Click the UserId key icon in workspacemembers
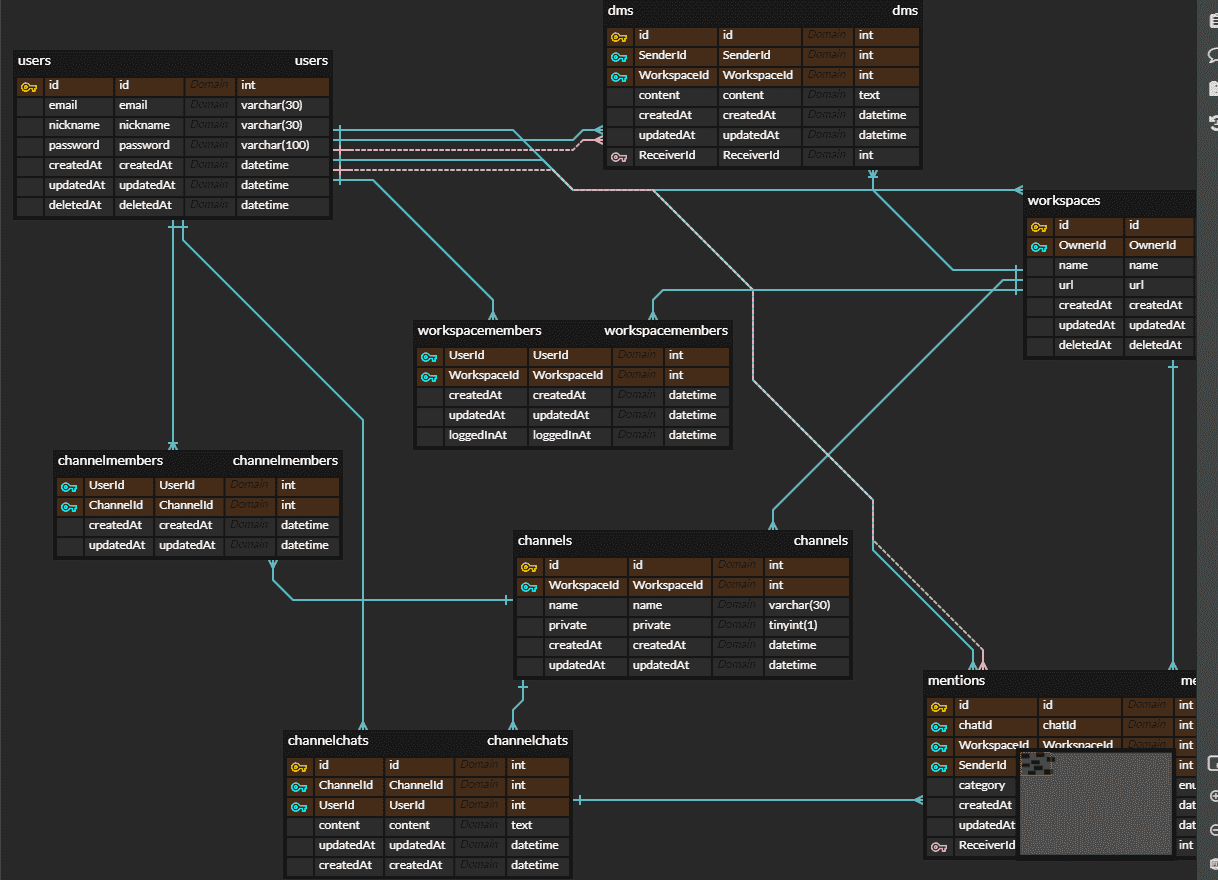Viewport: 1218px width, 880px height. (429, 356)
